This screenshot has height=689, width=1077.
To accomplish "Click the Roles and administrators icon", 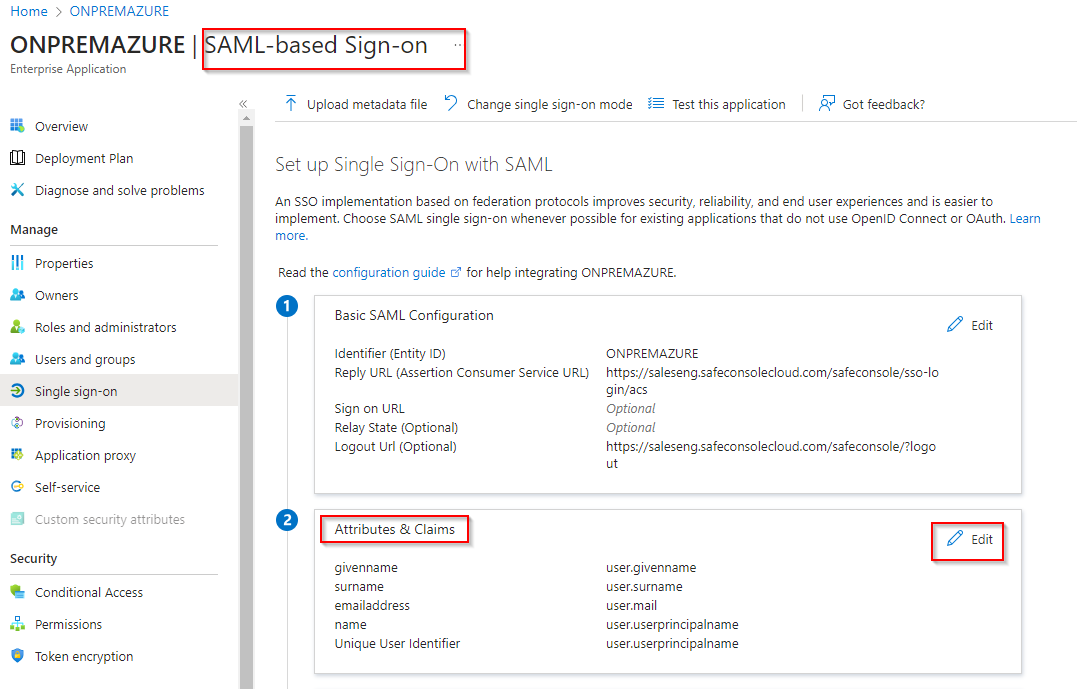I will click(17, 327).
